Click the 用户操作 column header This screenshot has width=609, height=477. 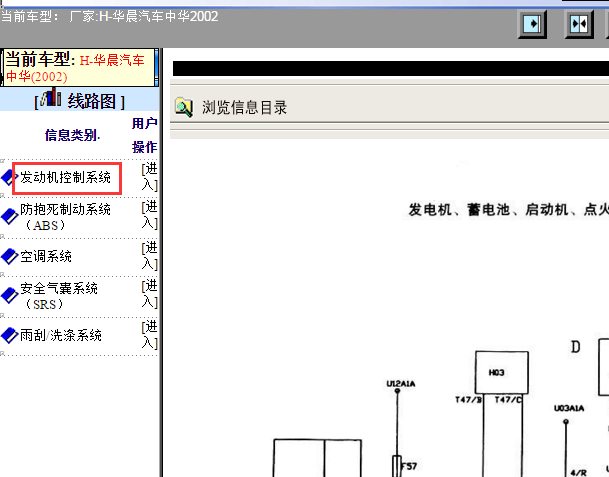pos(144,135)
